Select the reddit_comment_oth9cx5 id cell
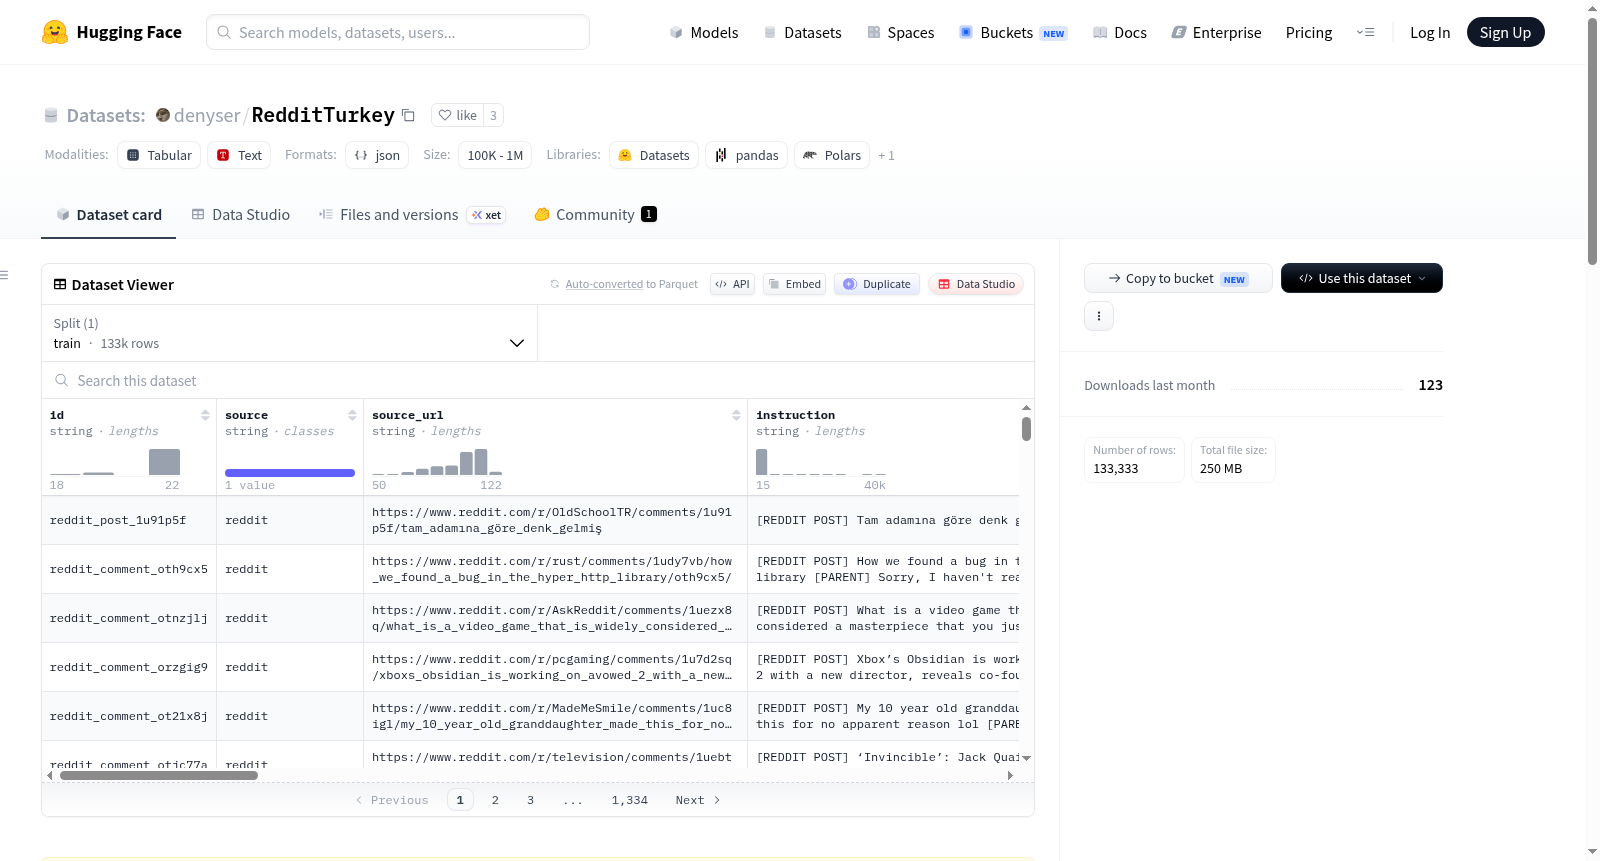The width and height of the screenshot is (1600, 861). (129, 569)
